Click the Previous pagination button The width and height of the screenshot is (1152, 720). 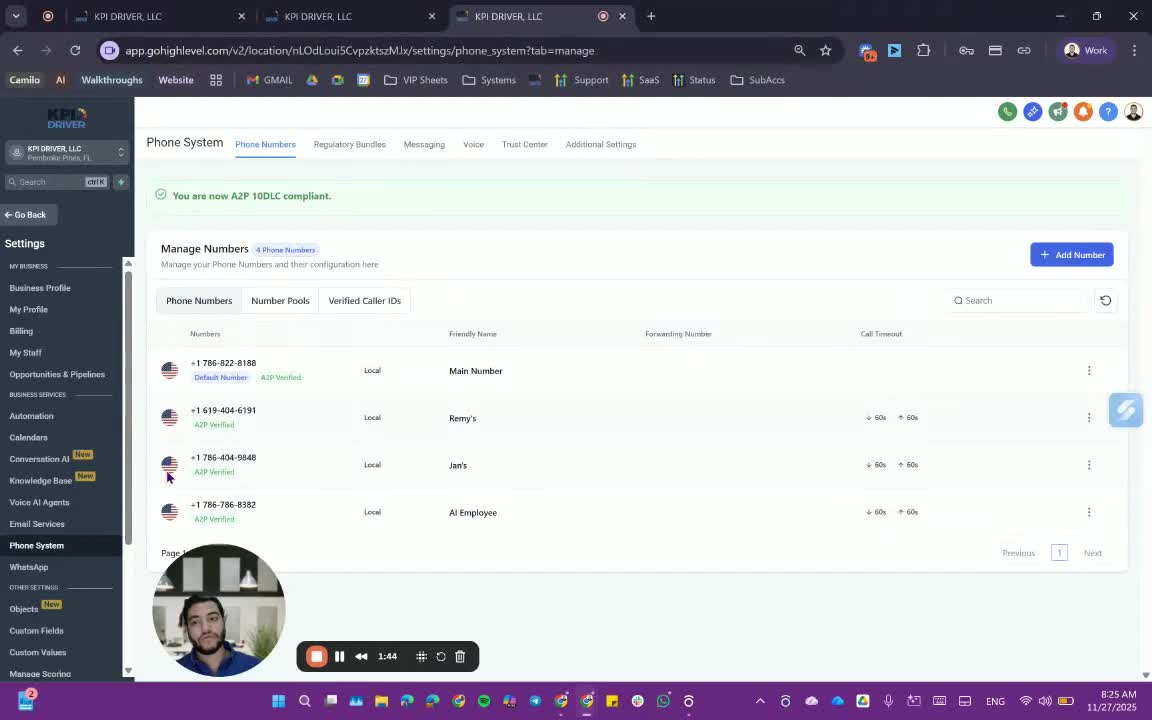[x=1018, y=552]
